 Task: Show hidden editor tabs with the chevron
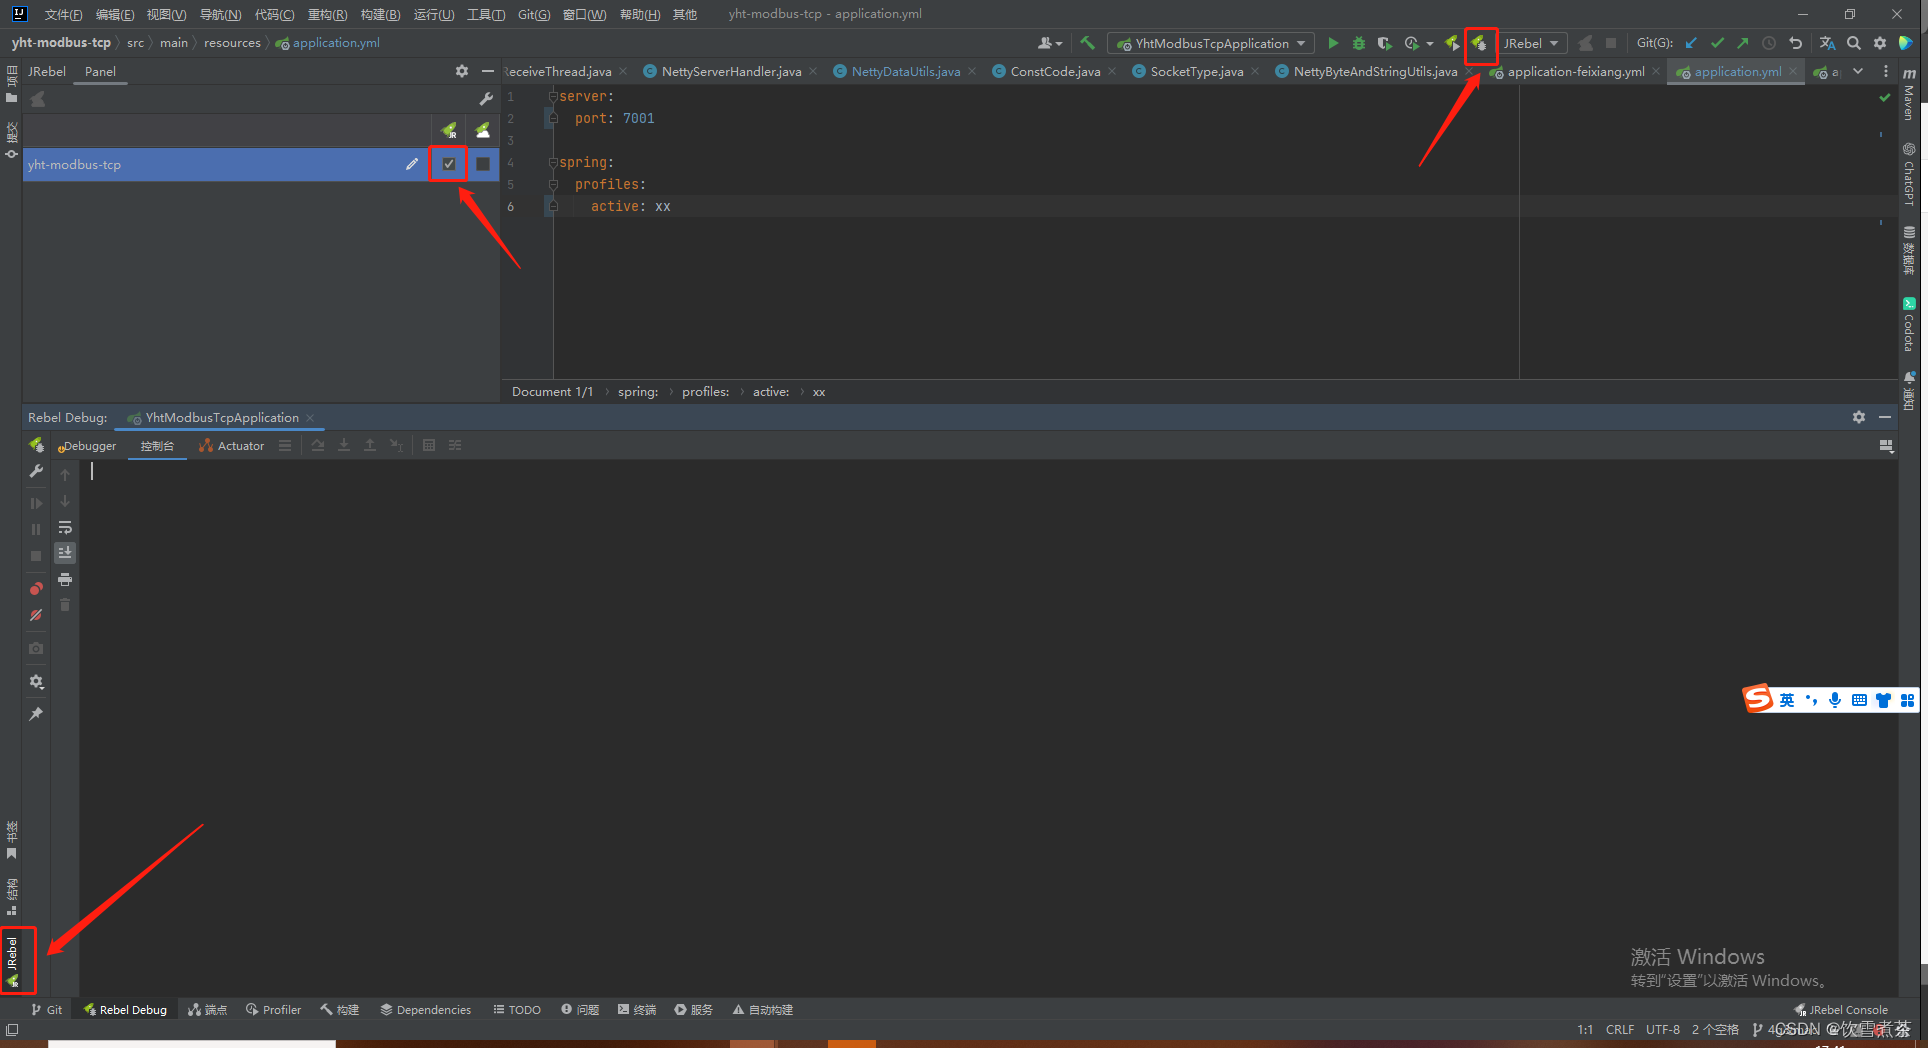[x=1858, y=71]
